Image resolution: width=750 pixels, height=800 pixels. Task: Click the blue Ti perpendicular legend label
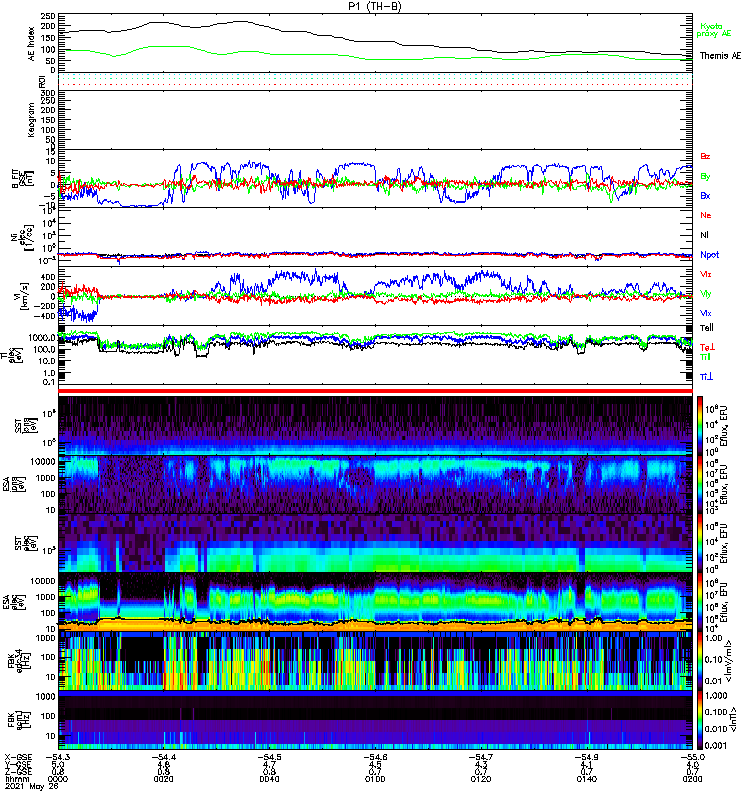(706, 376)
